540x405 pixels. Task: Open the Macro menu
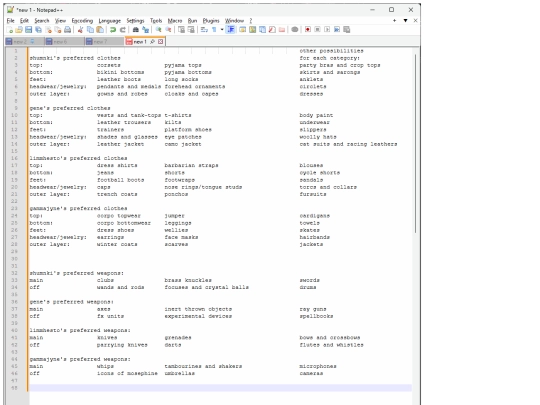click(175, 21)
